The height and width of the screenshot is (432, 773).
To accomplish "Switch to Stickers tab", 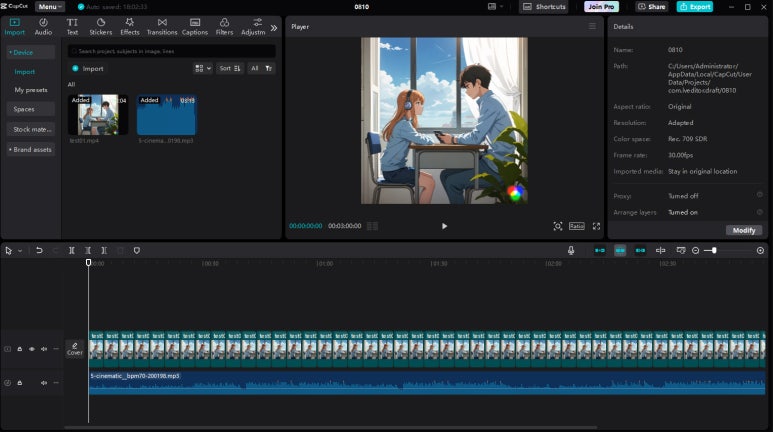I will pyautogui.click(x=101, y=27).
